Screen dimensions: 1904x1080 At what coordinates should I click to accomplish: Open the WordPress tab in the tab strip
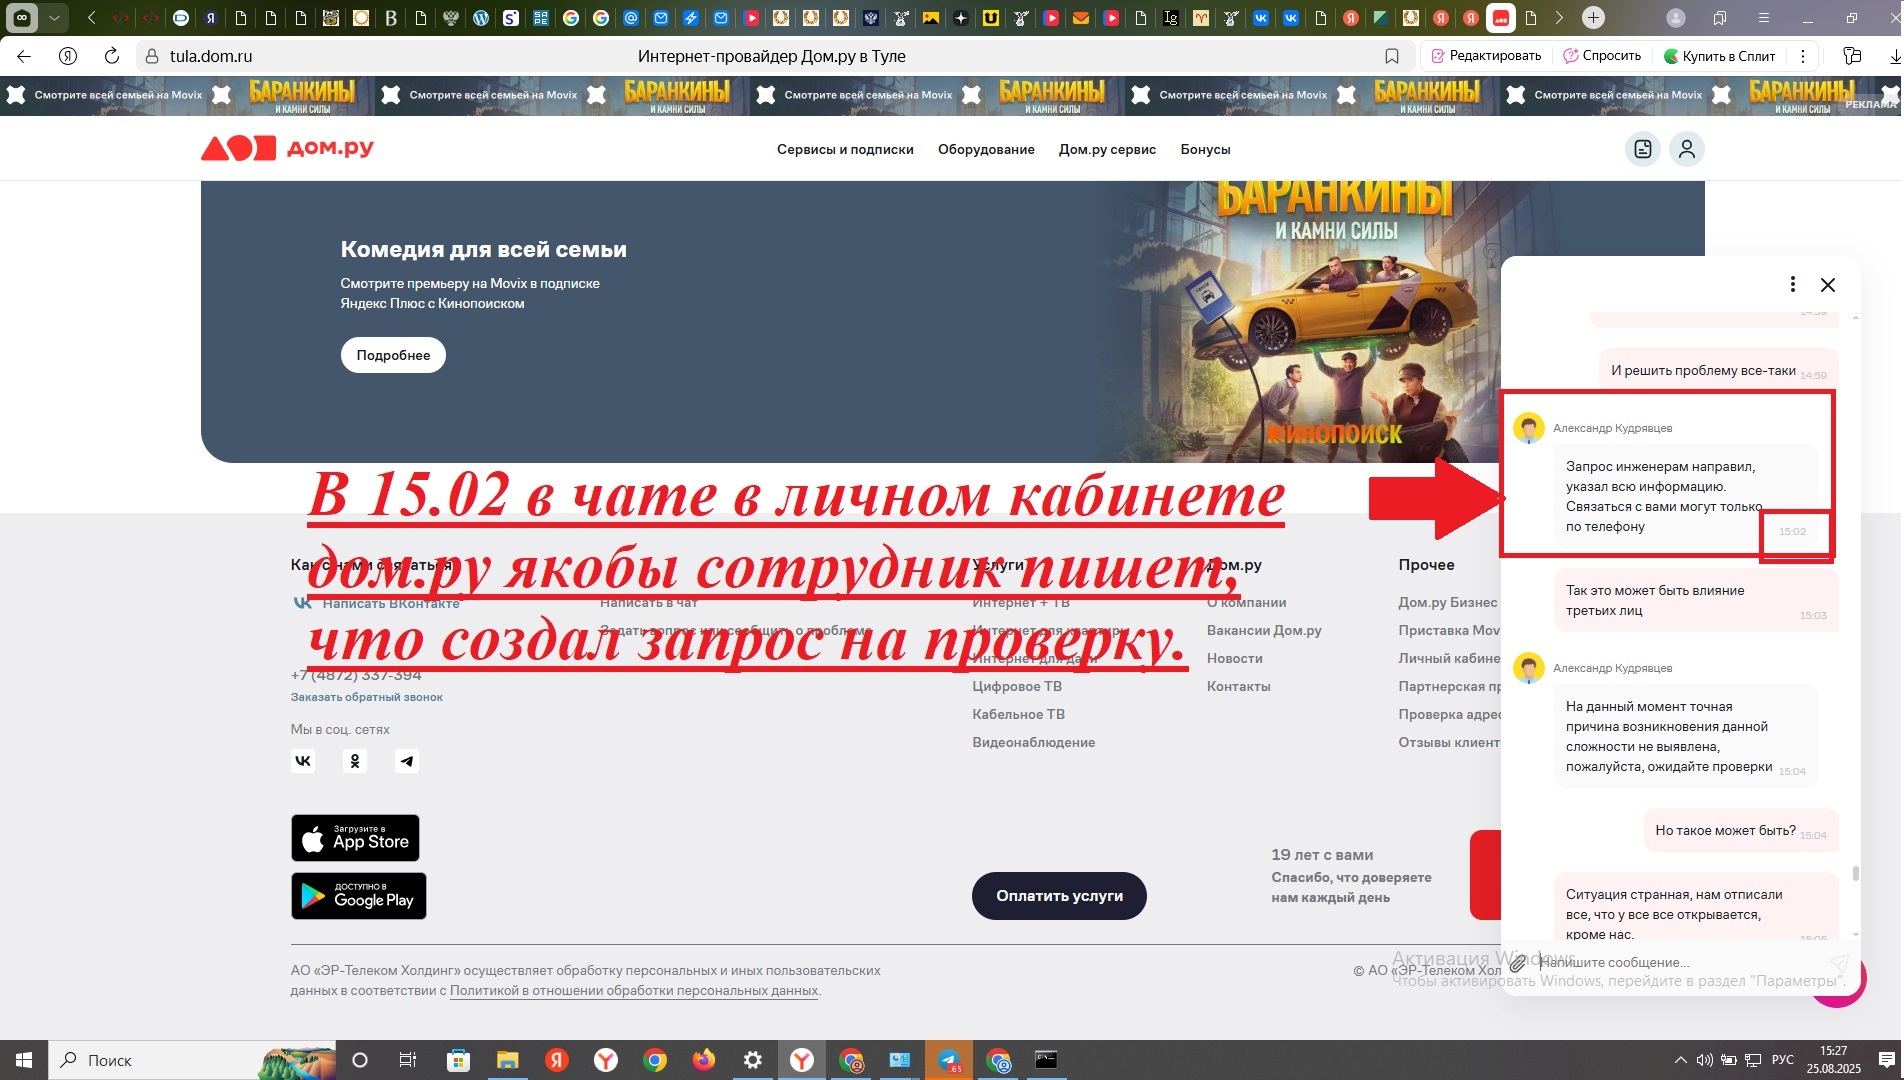point(481,18)
